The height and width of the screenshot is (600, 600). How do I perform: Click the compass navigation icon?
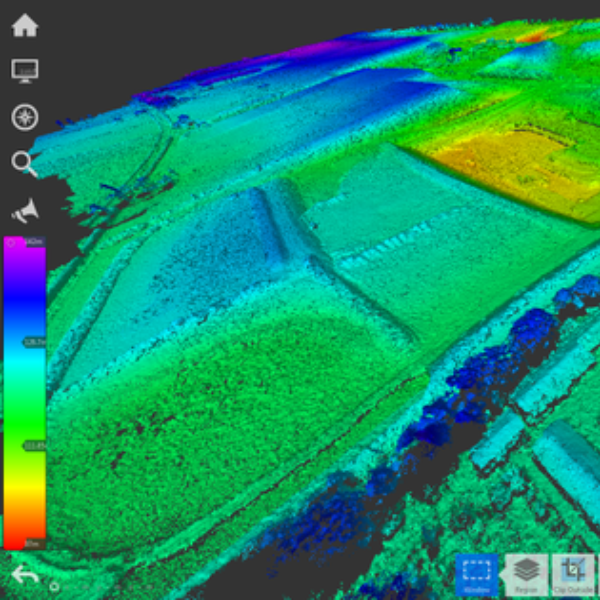[24, 117]
